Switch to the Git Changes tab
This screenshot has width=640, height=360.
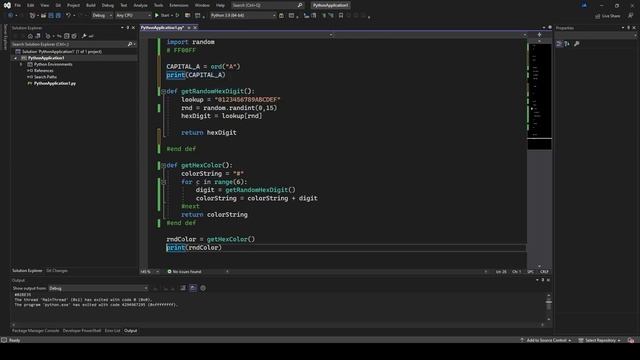(x=57, y=271)
